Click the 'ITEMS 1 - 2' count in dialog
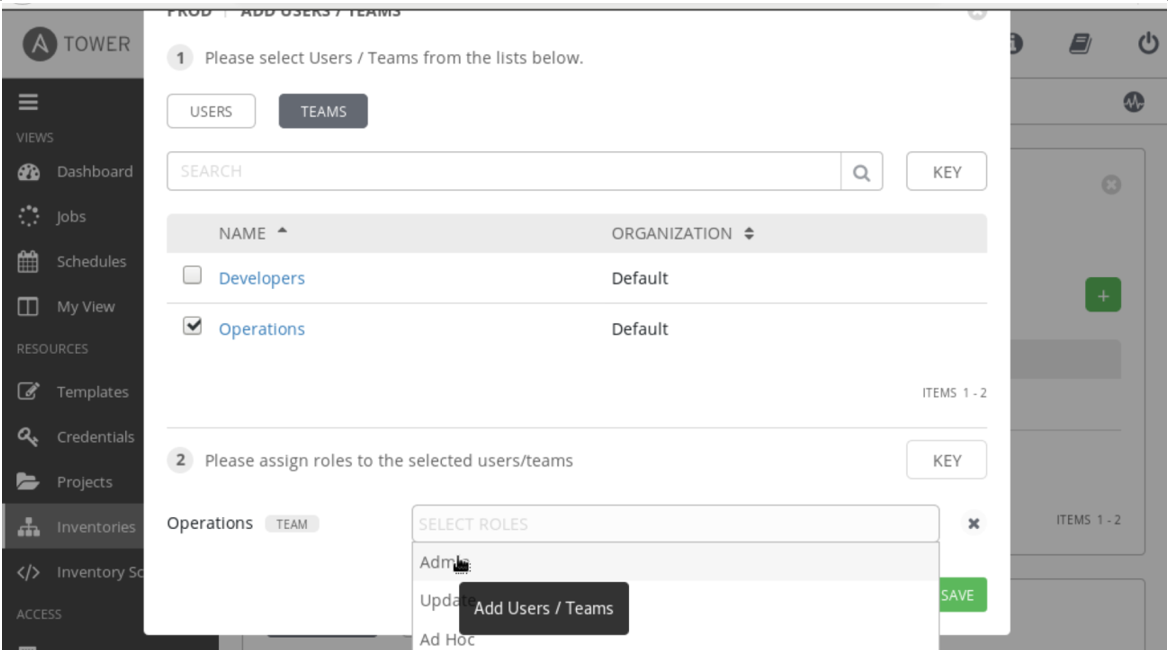 954,392
